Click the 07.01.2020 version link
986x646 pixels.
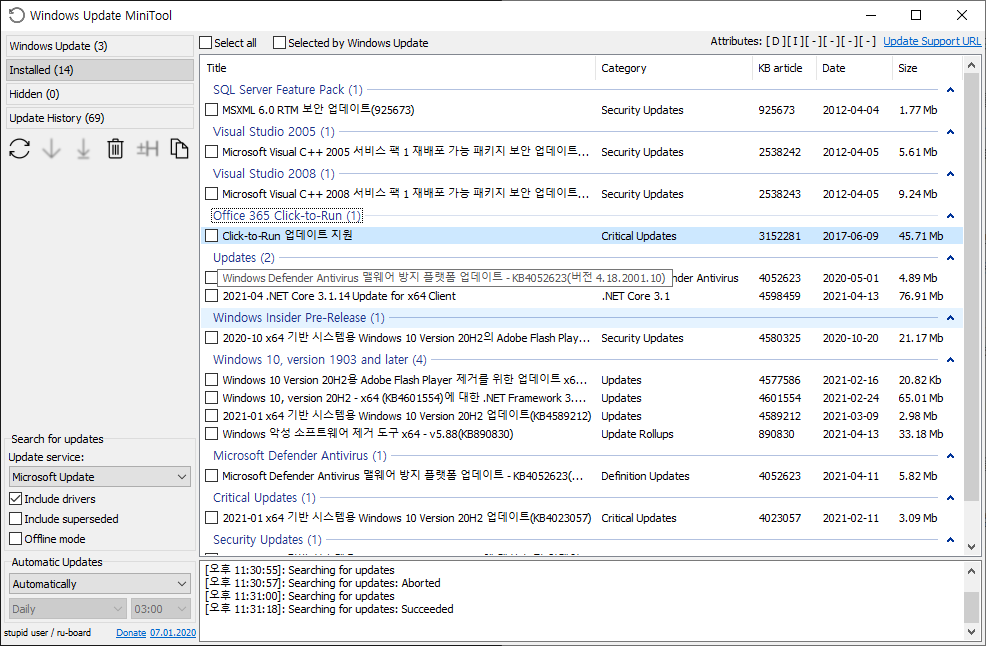click(173, 633)
